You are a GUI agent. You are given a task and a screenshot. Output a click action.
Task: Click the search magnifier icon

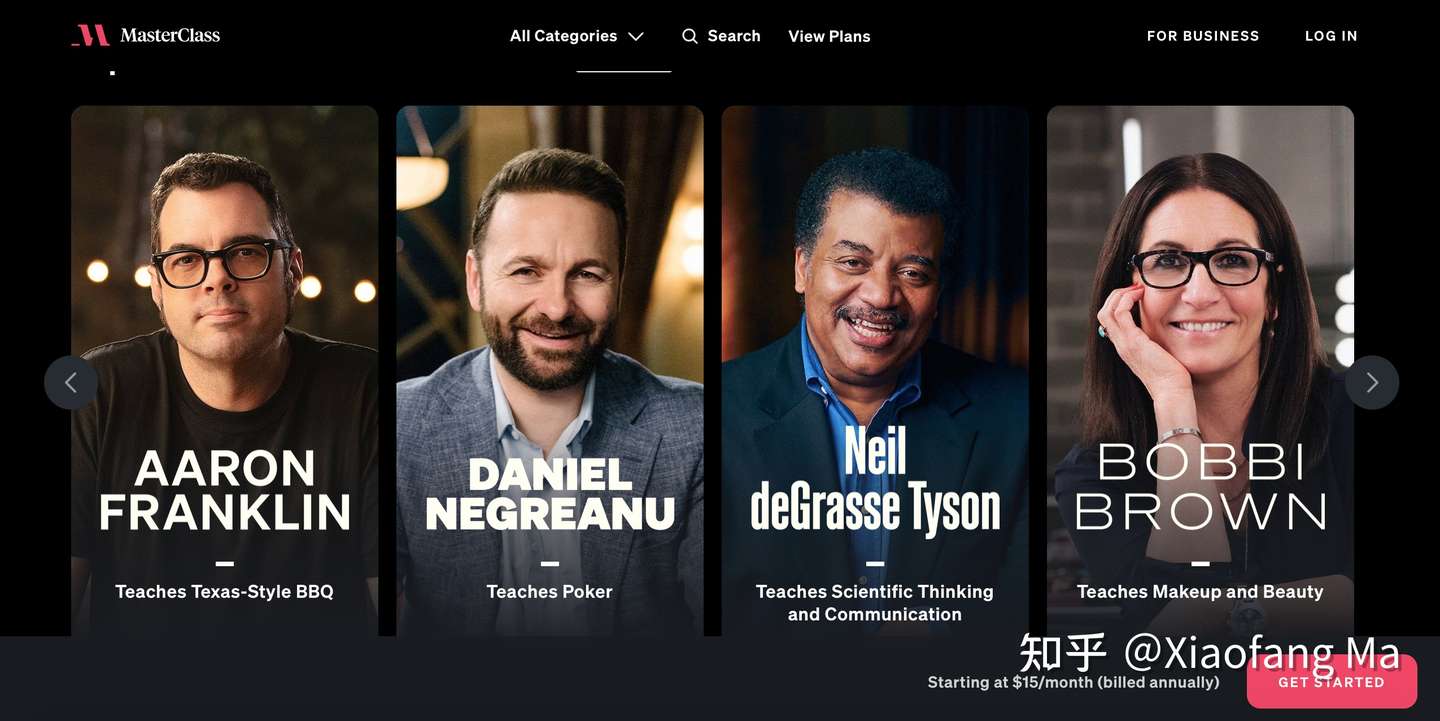[690, 36]
